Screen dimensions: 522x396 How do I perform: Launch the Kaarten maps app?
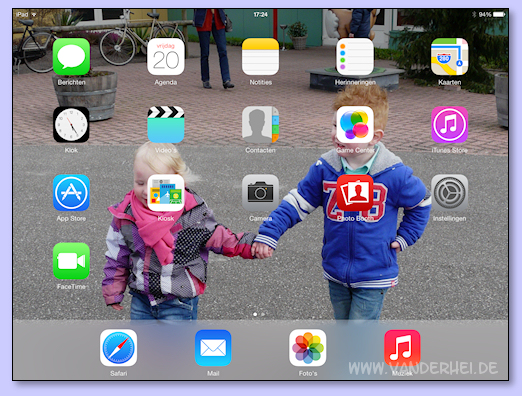click(449, 57)
